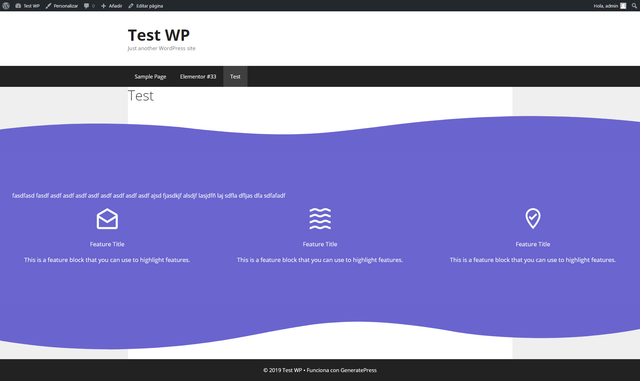Go to Sample Page in navigation
This screenshot has width=640, height=381.
(150, 76)
